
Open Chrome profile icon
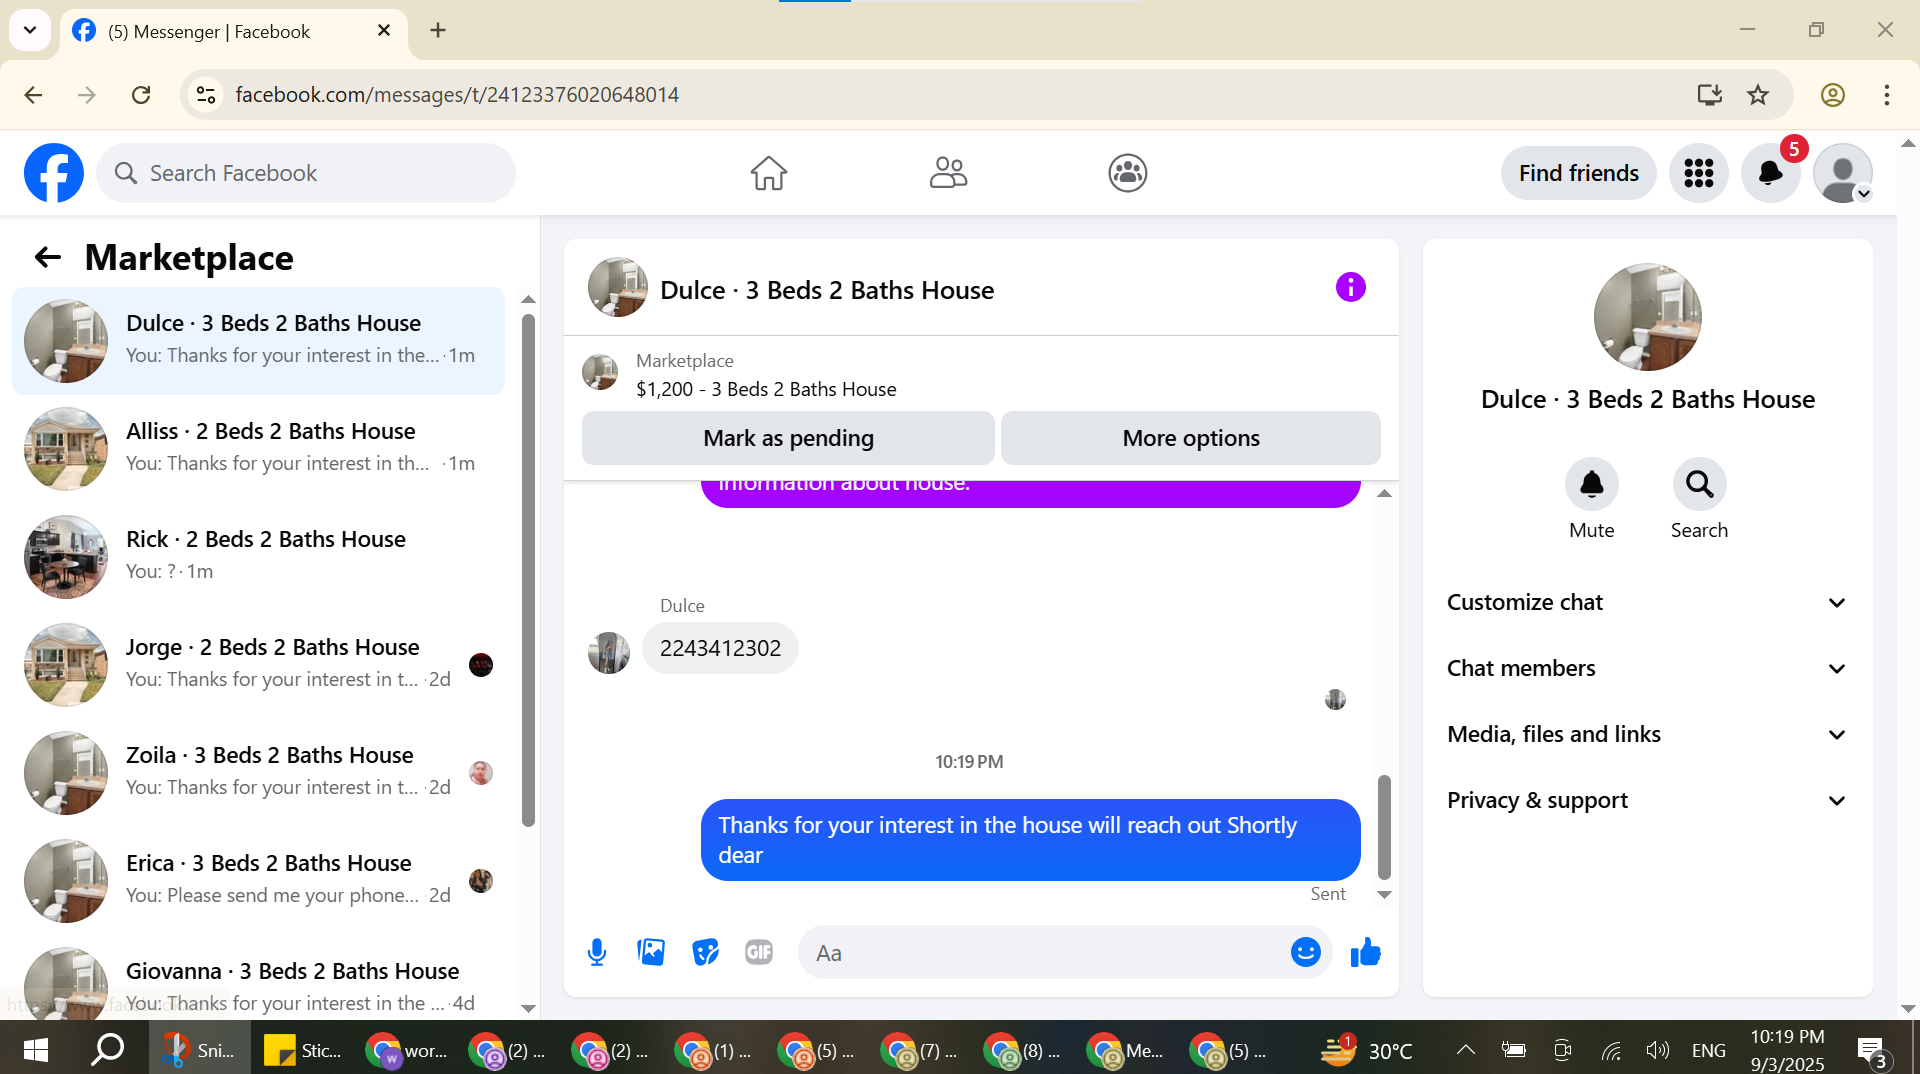(x=1832, y=95)
